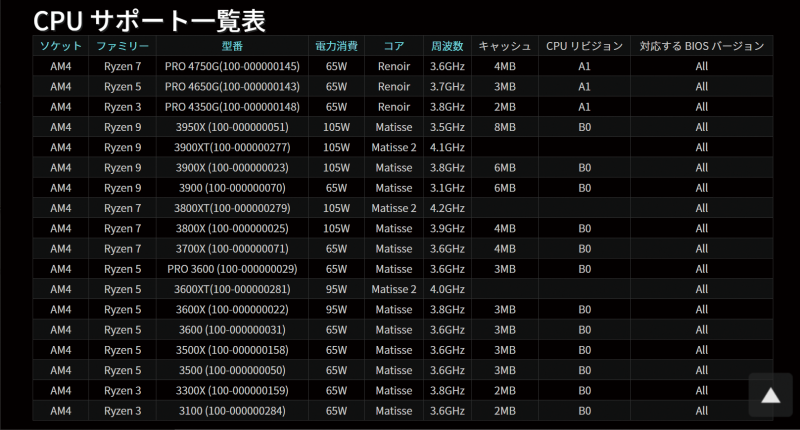Click Matisse 2 in the 3900XT row
The image size is (800, 430).
[x=394, y=147]
